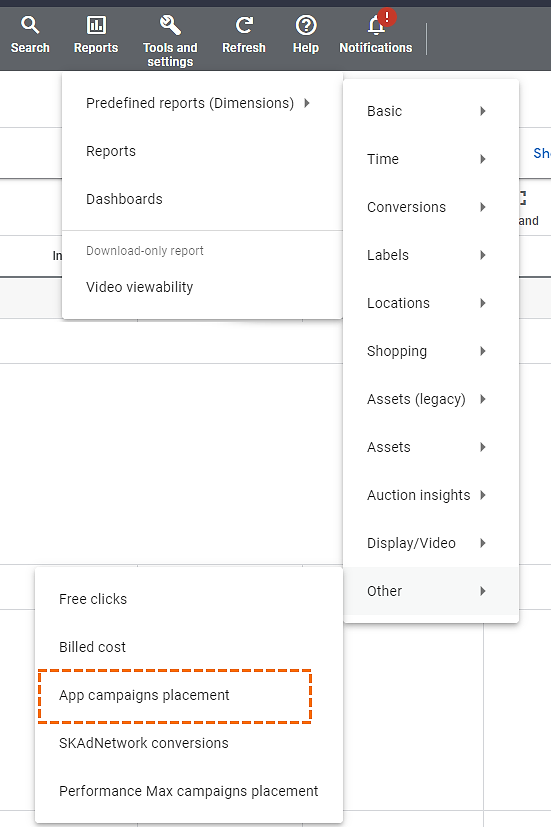551x827 pixels.
Task: Open Dashboards menu entry
Action: pos(202,199)
